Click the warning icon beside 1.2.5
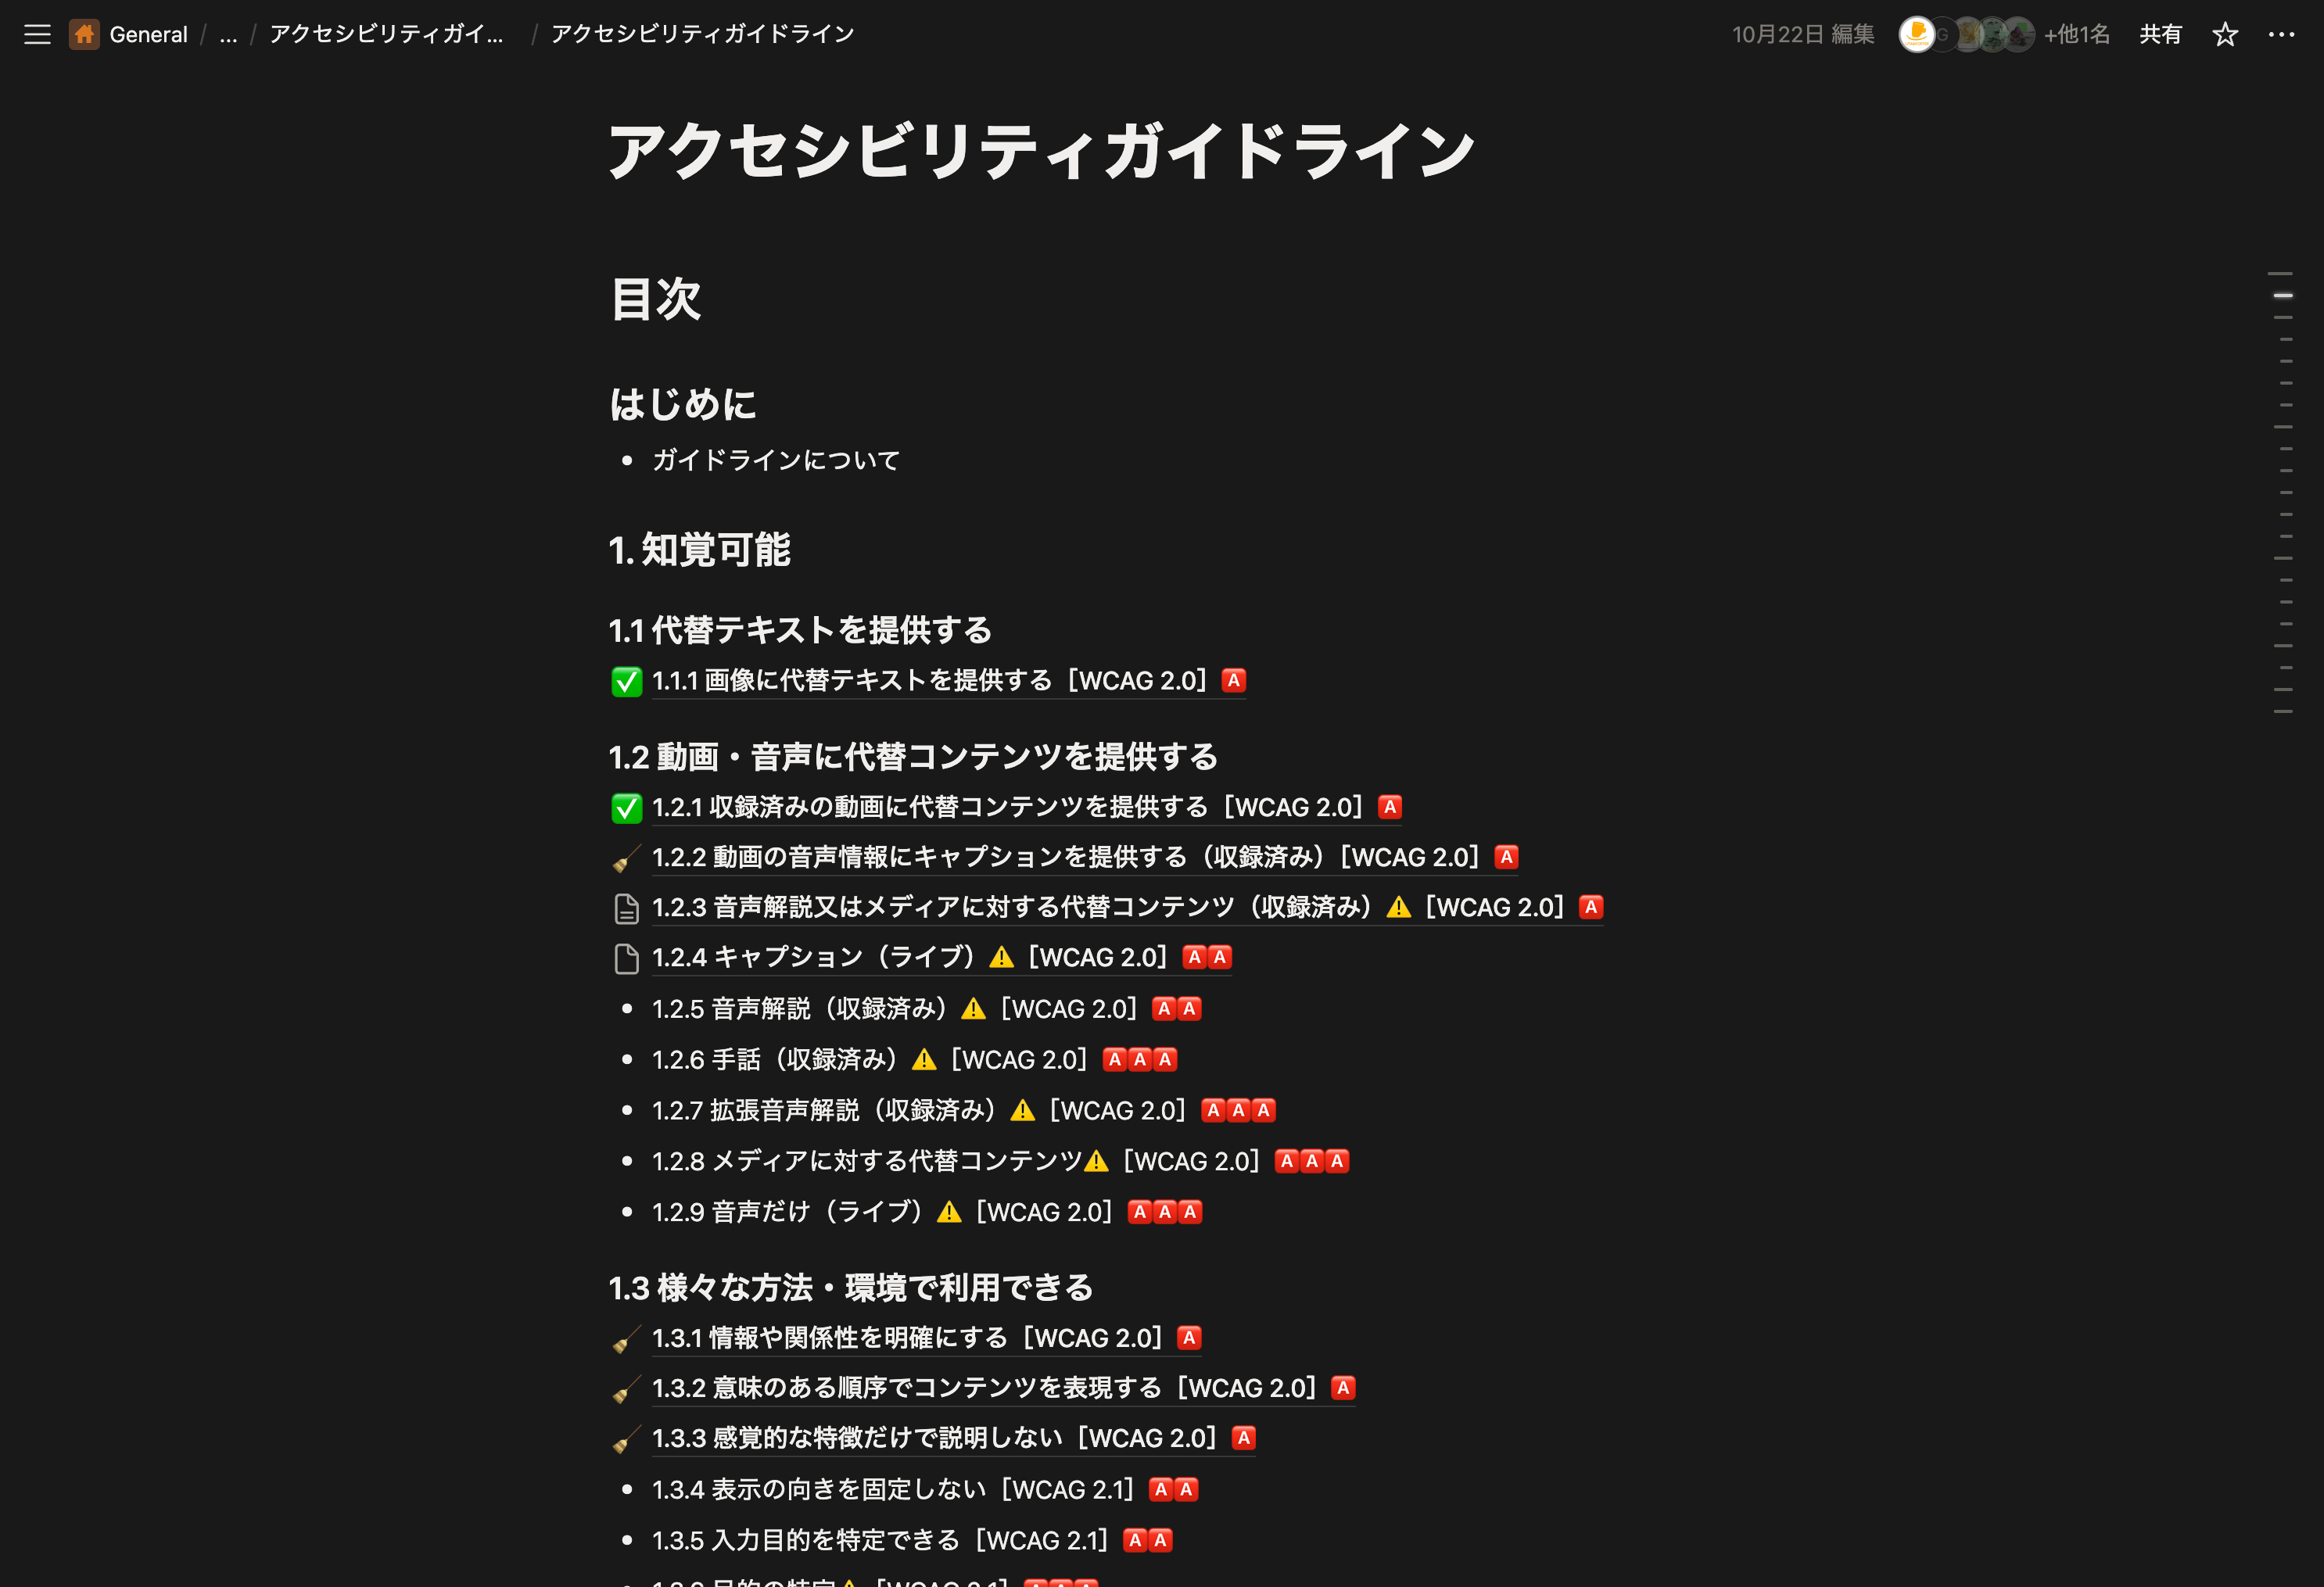 point(972,1008)
